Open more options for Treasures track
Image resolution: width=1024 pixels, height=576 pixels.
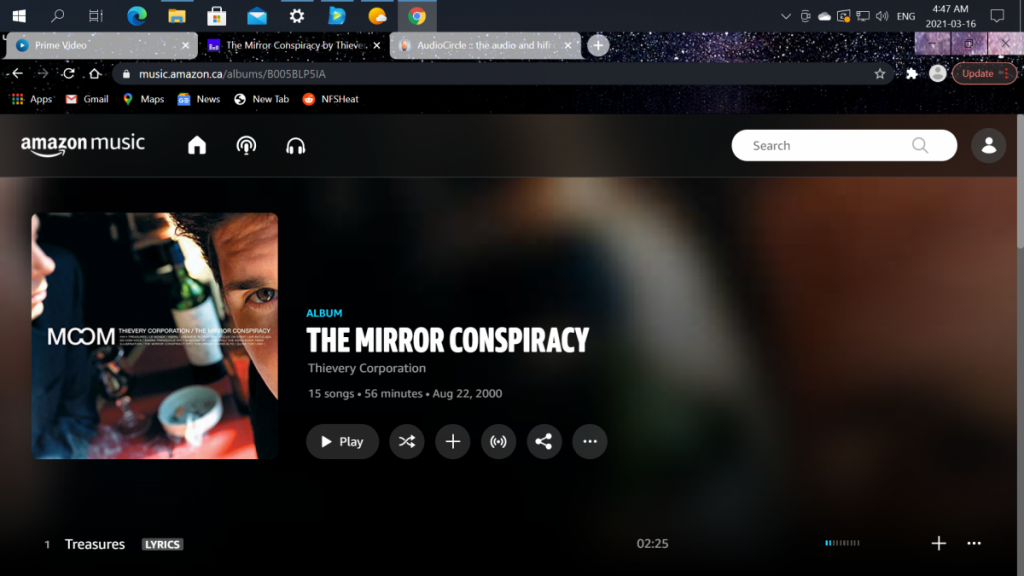click(x=974, y=543)
